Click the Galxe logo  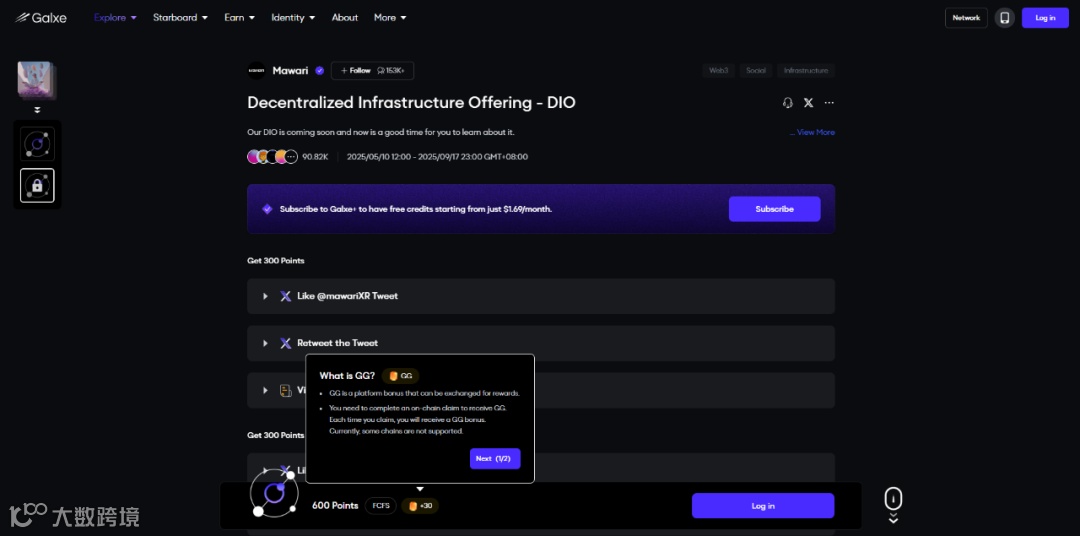(x=41, y=18)
